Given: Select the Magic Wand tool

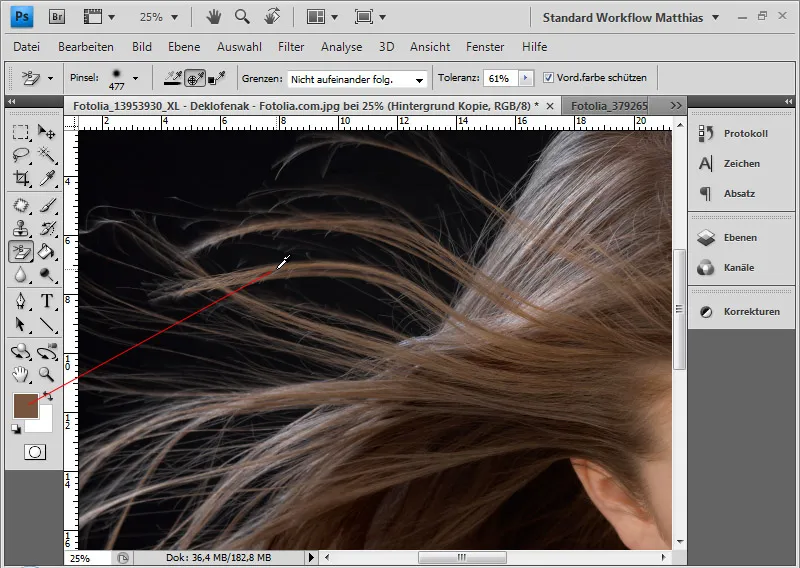Looking at the screenshot, I should click(x=46, y=155).
